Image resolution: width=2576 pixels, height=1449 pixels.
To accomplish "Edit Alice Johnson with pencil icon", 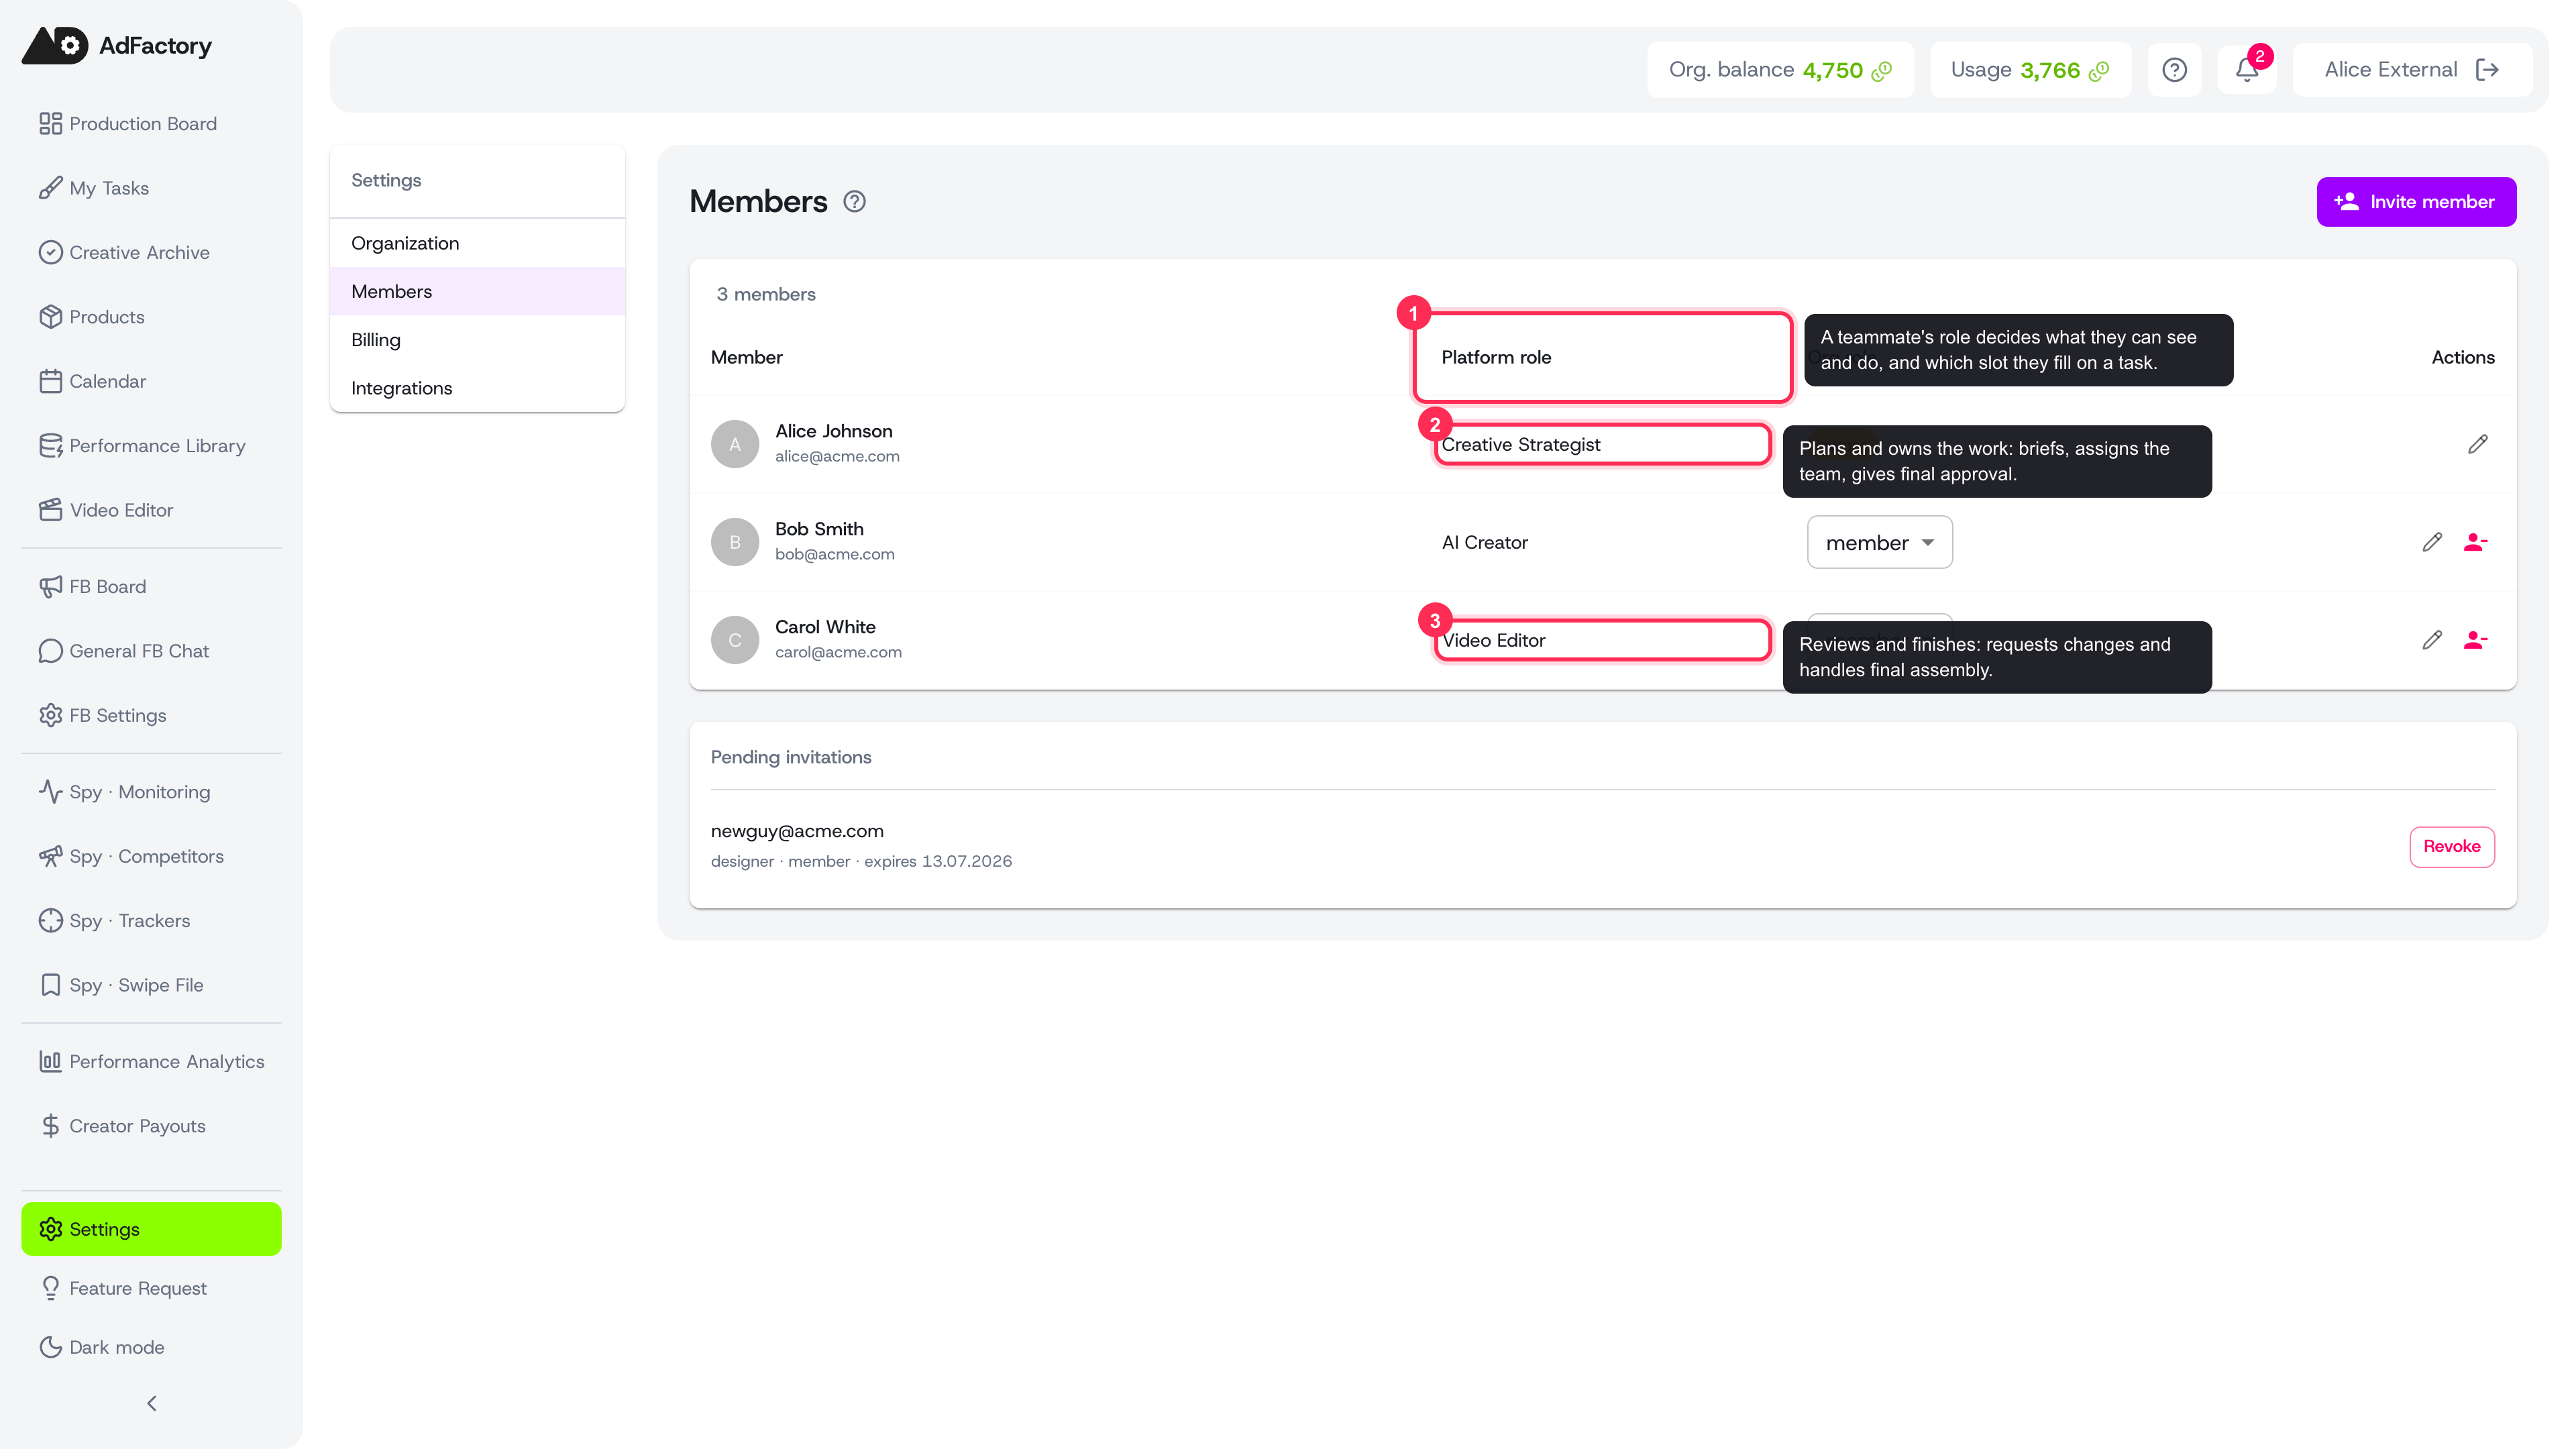I will click(2477, 444).
